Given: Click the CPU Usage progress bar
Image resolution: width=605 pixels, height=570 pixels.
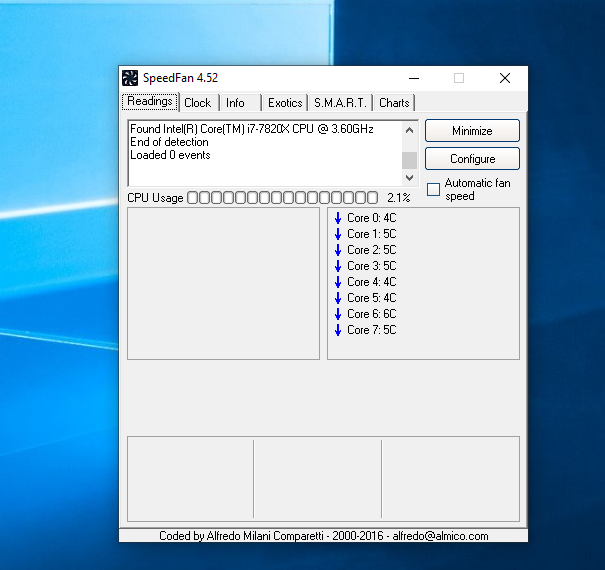Looking at the screenshot, I should (x=282, y=198).
